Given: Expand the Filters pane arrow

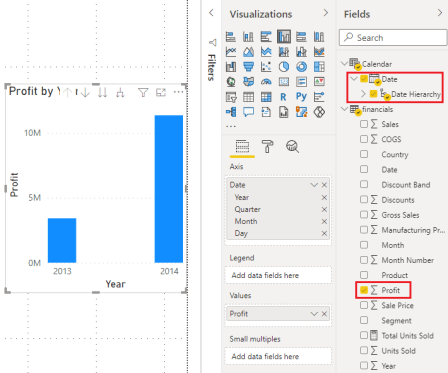Looking at the screenshot, I should [211, 13].
